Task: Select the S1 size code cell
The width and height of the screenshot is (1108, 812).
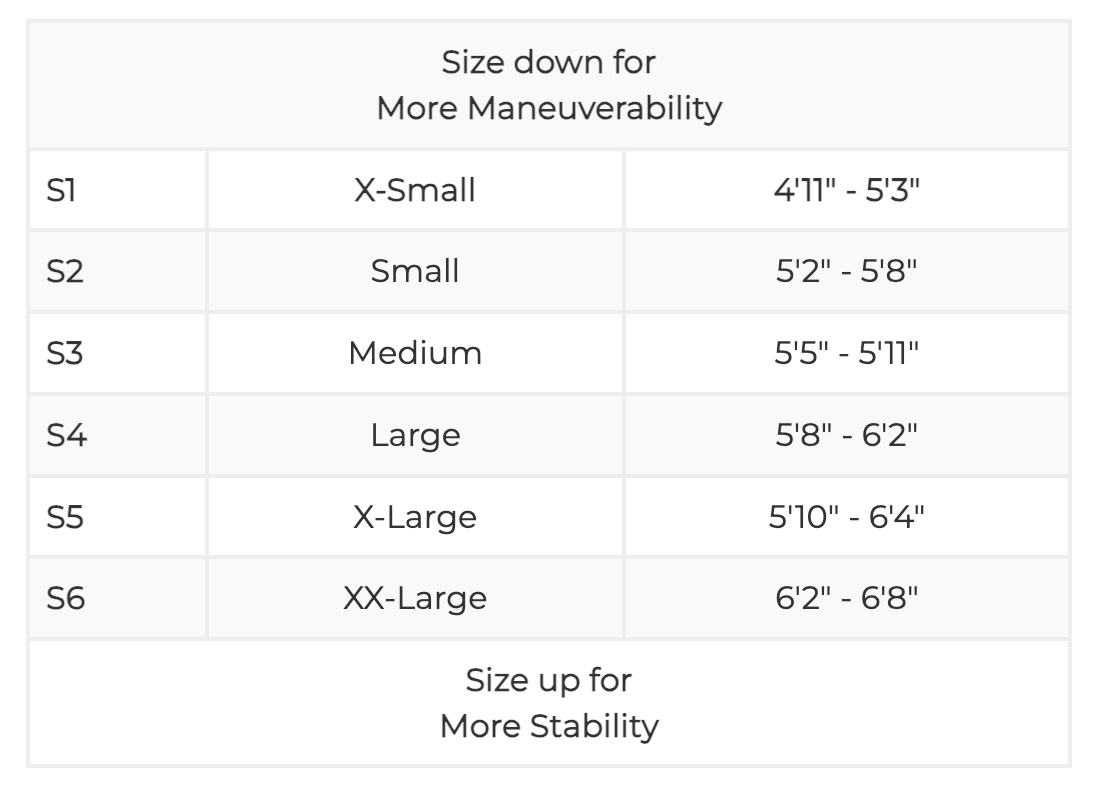Action: [x=62, y=190]
